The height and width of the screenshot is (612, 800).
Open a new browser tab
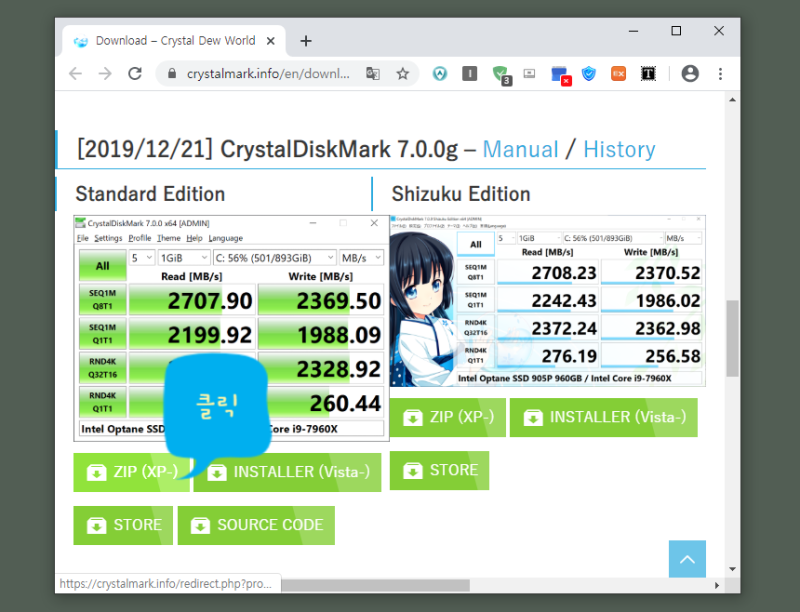click(x=306, y=41)
